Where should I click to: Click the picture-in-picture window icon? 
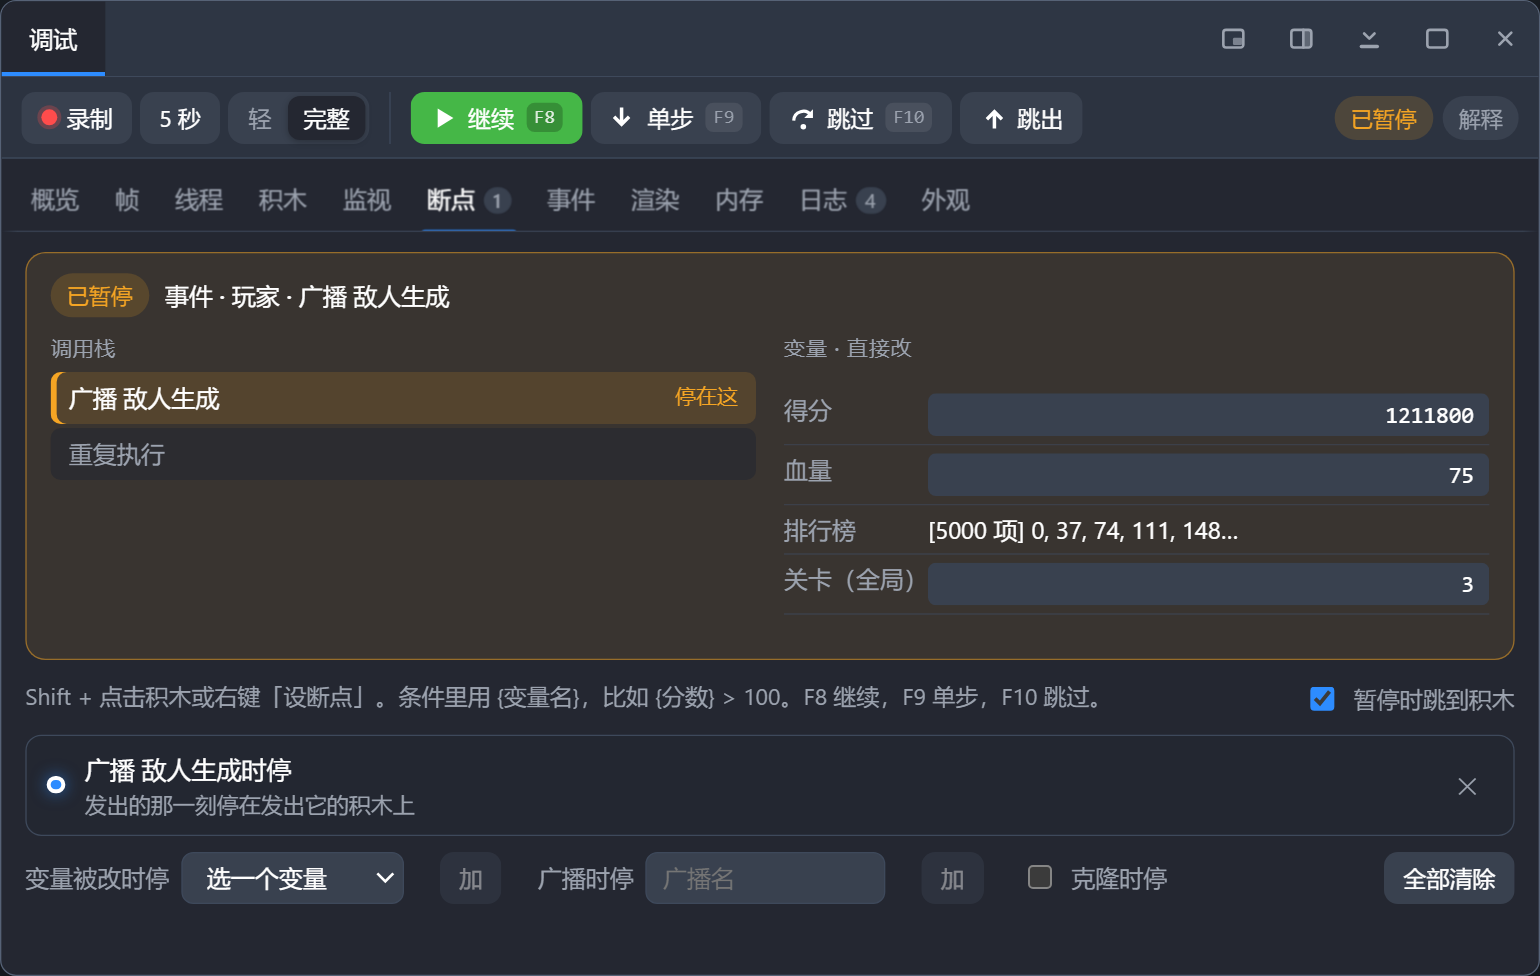coord(1233,39)
